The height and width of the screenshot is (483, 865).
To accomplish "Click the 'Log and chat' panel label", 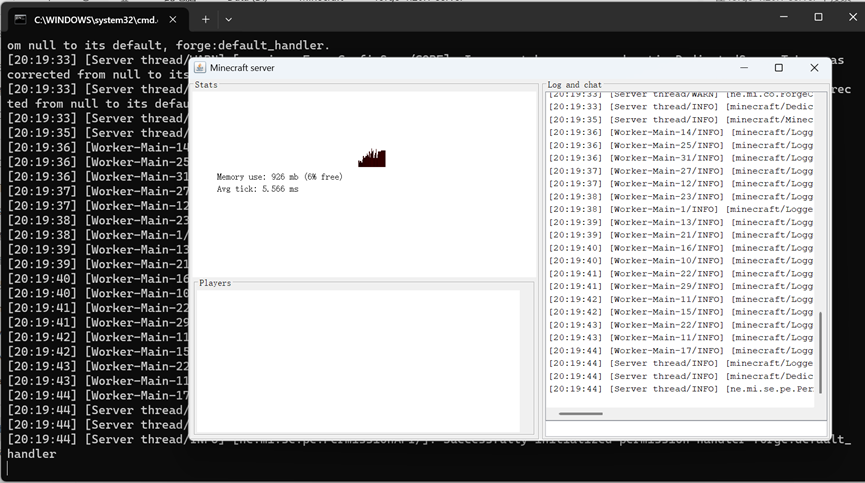I will [x=574, y=85].
